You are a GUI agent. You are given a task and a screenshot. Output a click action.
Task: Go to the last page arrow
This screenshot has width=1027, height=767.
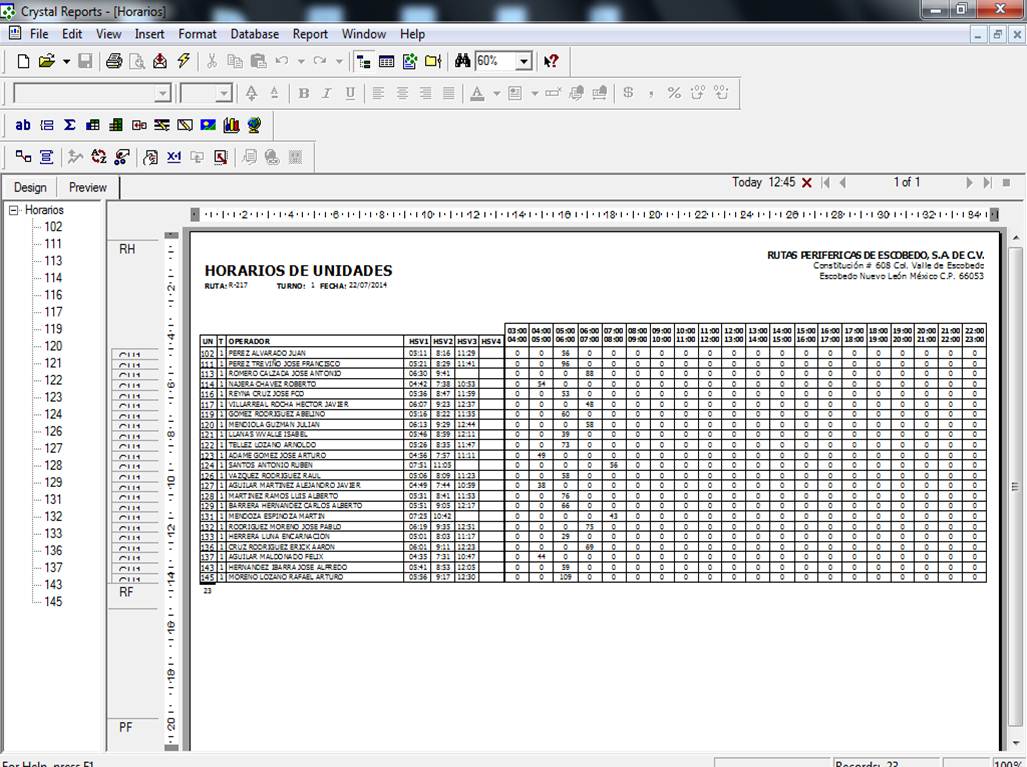coord(987,183)
